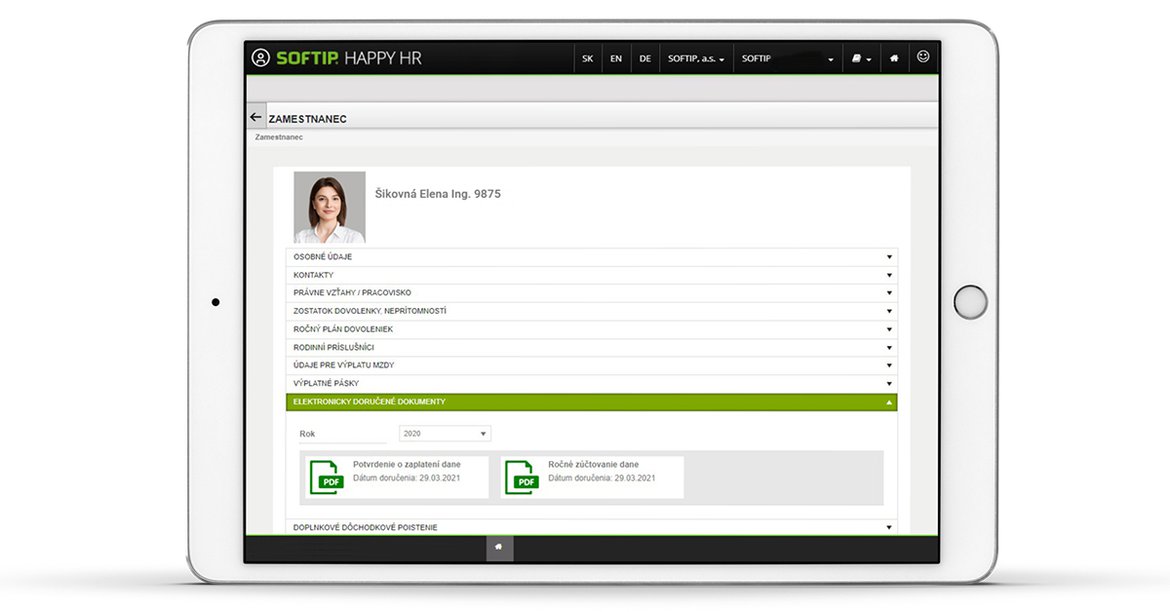Collapse the Elektronicky doručené dokumenty section
Viewport: 1170px width, 612px height.
(591, 402)
